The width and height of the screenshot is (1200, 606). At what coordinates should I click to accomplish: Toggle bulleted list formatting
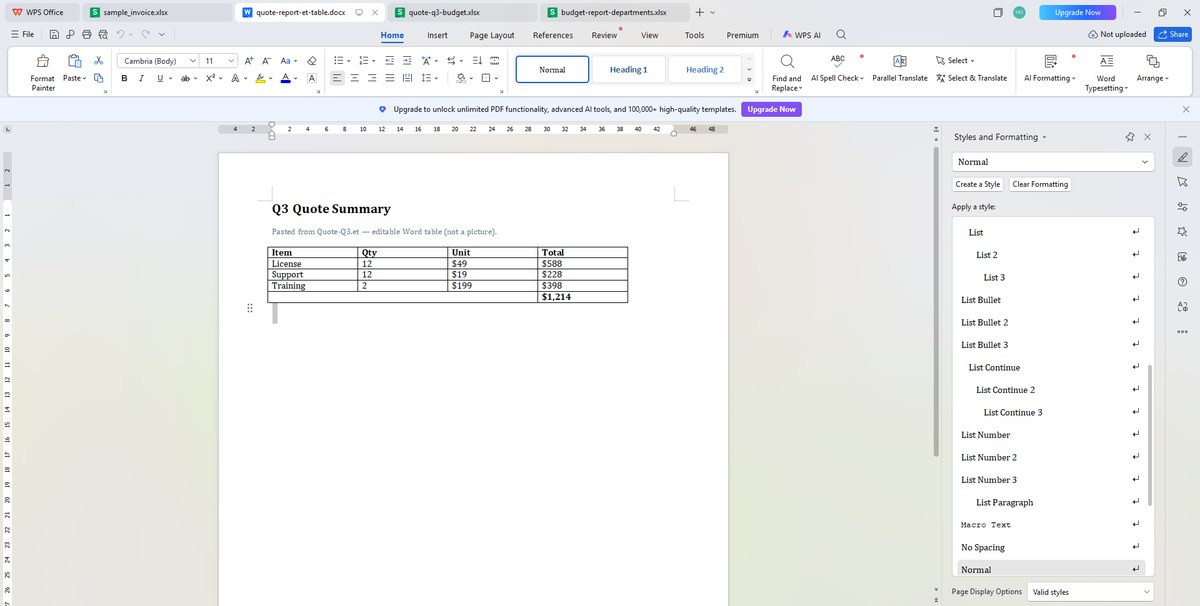[x=338, y=60]
